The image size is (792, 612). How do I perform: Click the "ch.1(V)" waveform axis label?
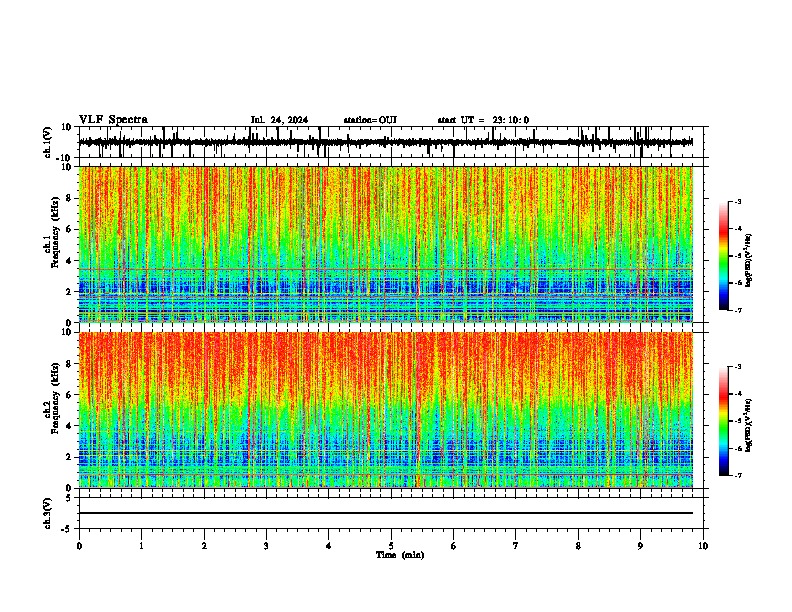point(48,142)
